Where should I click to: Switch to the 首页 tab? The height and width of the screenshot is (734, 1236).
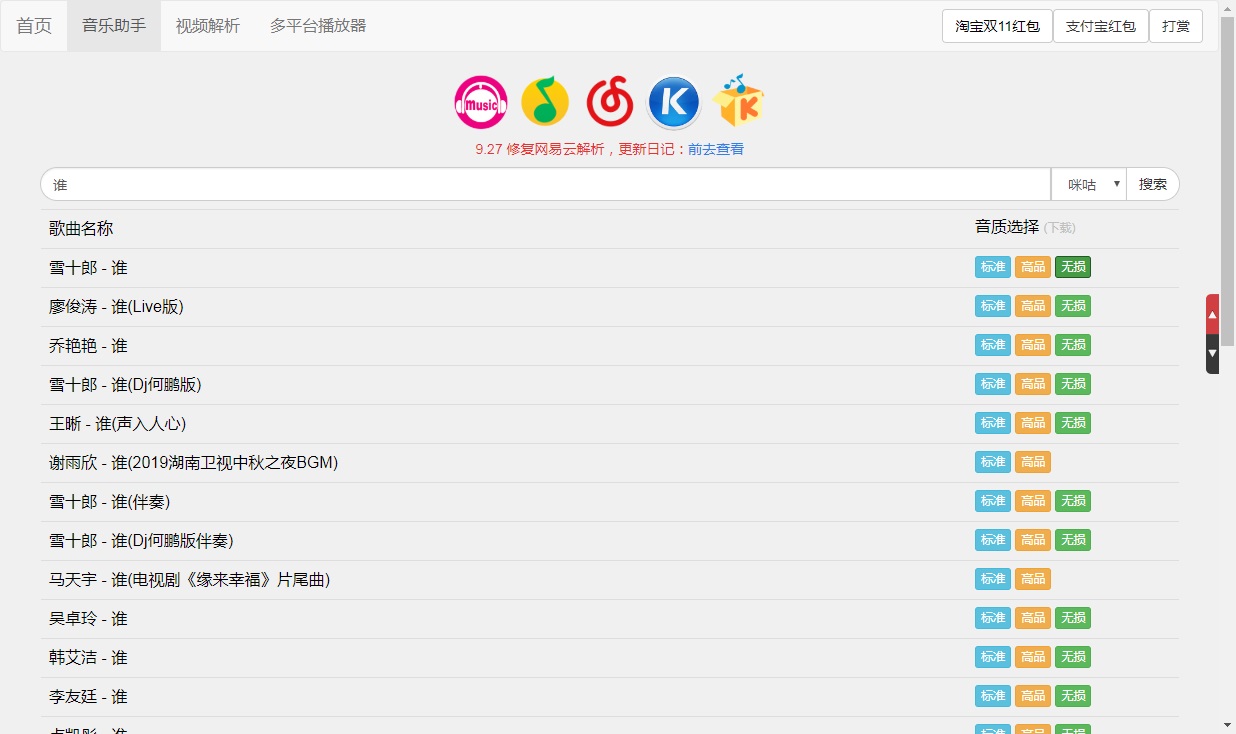[34, 26]
